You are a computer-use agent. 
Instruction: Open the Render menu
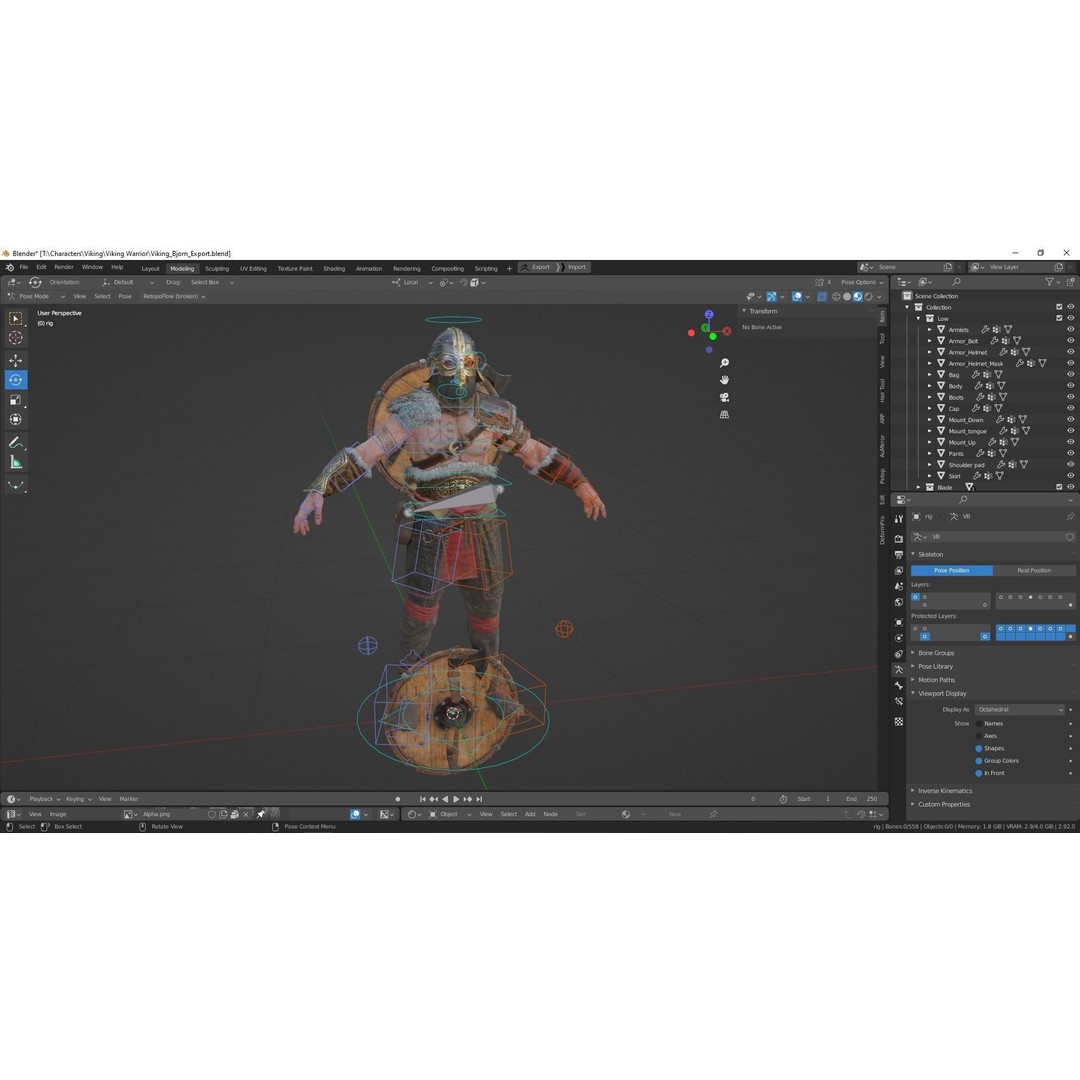63,267
